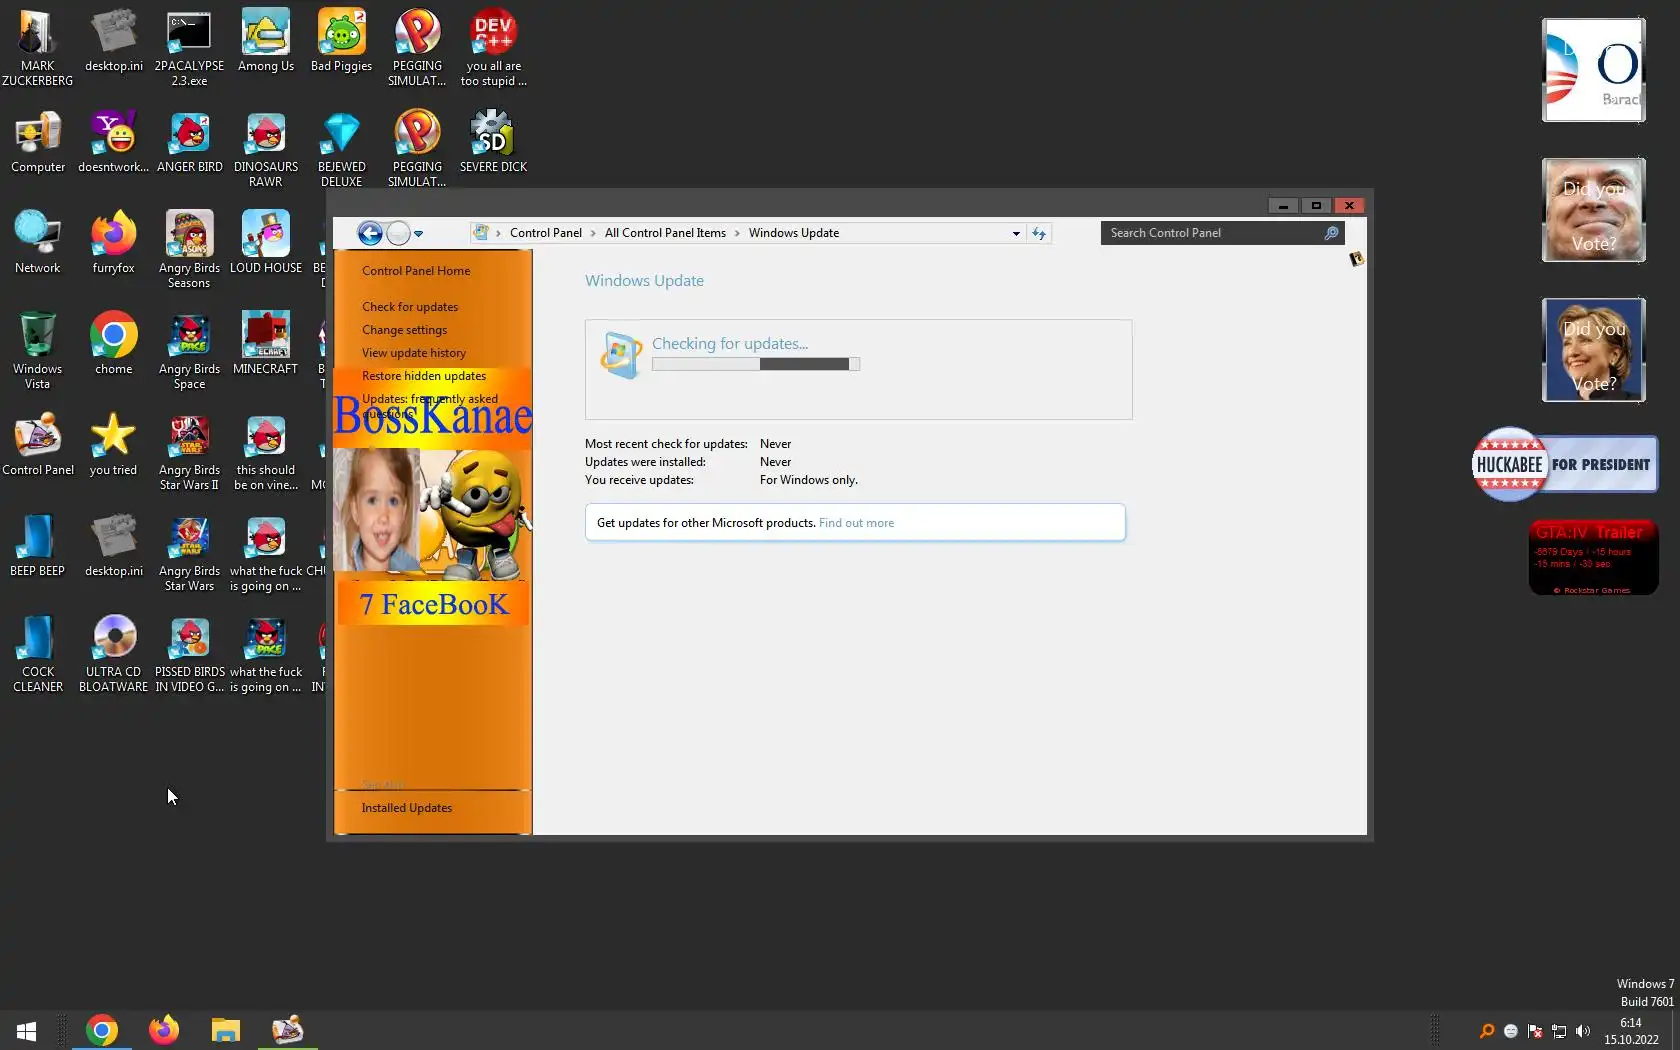Open the ANGER BIRD desktop icon

pos(189,142)
